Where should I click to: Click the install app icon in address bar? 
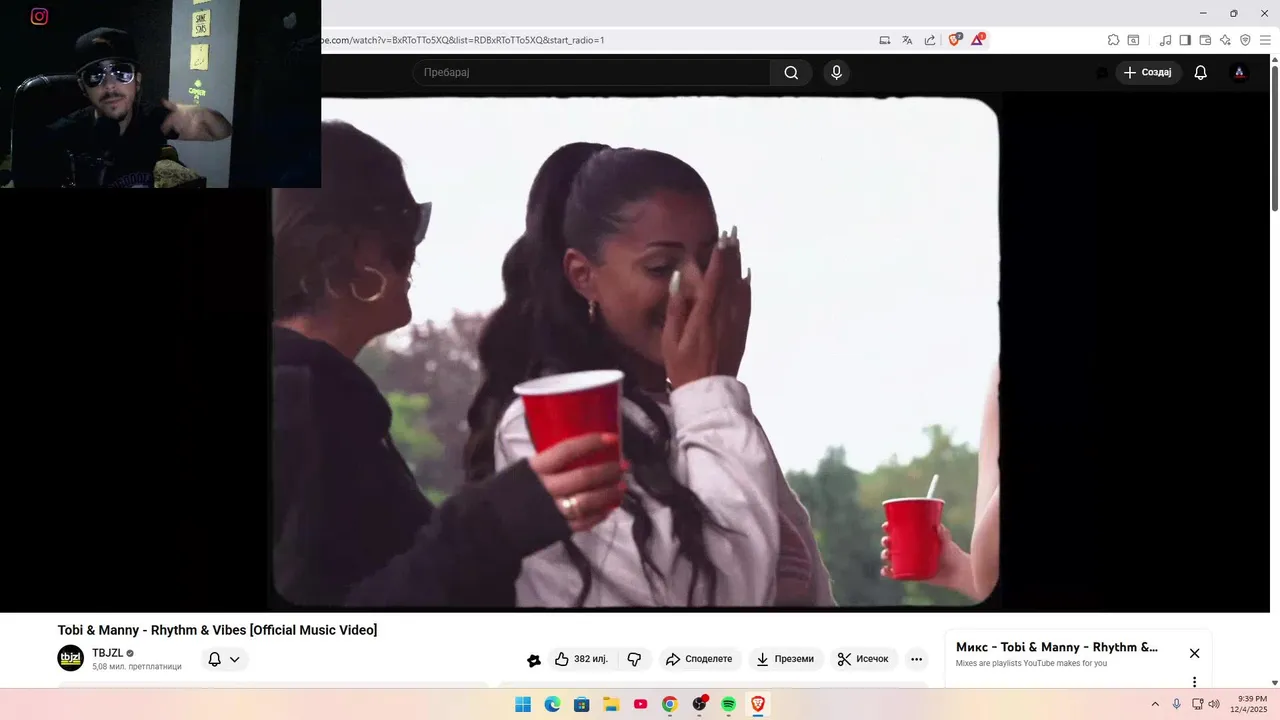click(885, 40)
